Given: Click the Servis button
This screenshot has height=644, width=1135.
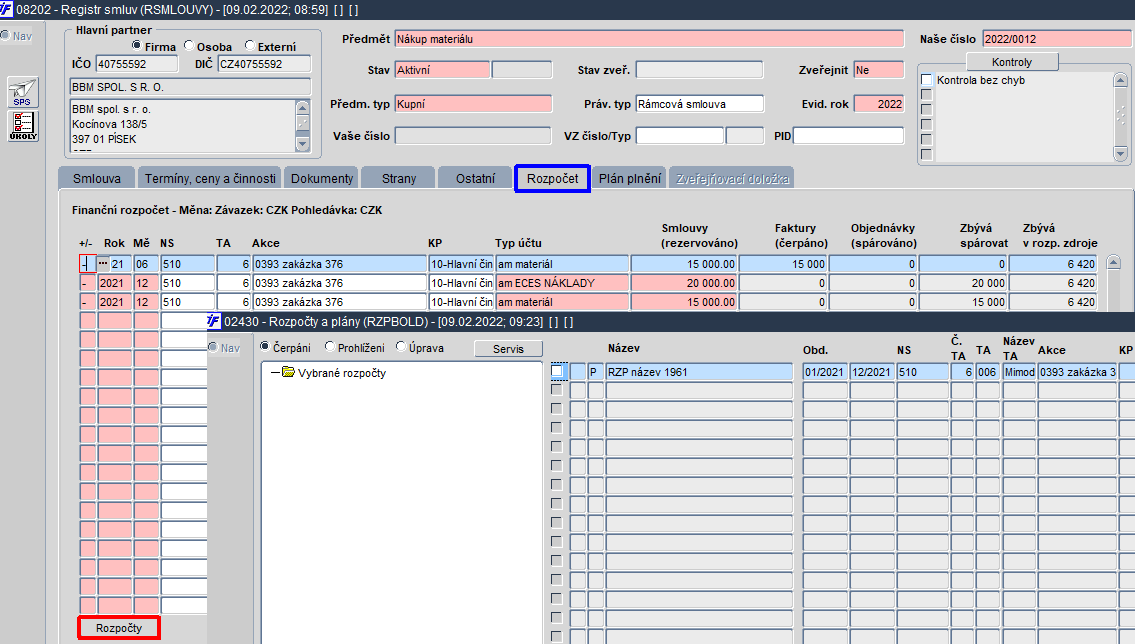Looking at the screenshot, I should (508, 349).
